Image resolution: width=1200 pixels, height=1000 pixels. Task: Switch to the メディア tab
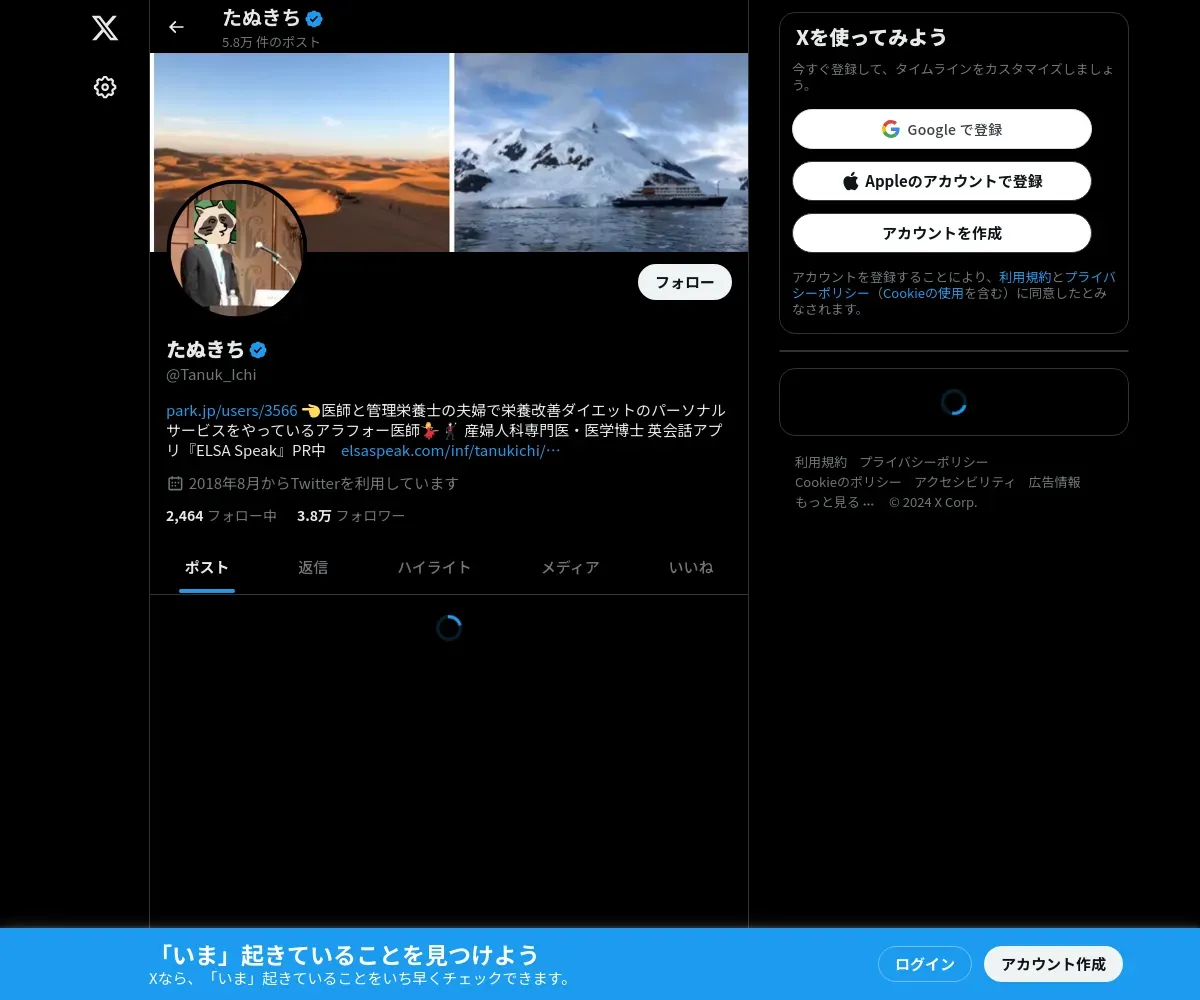(x=570, y=568)
